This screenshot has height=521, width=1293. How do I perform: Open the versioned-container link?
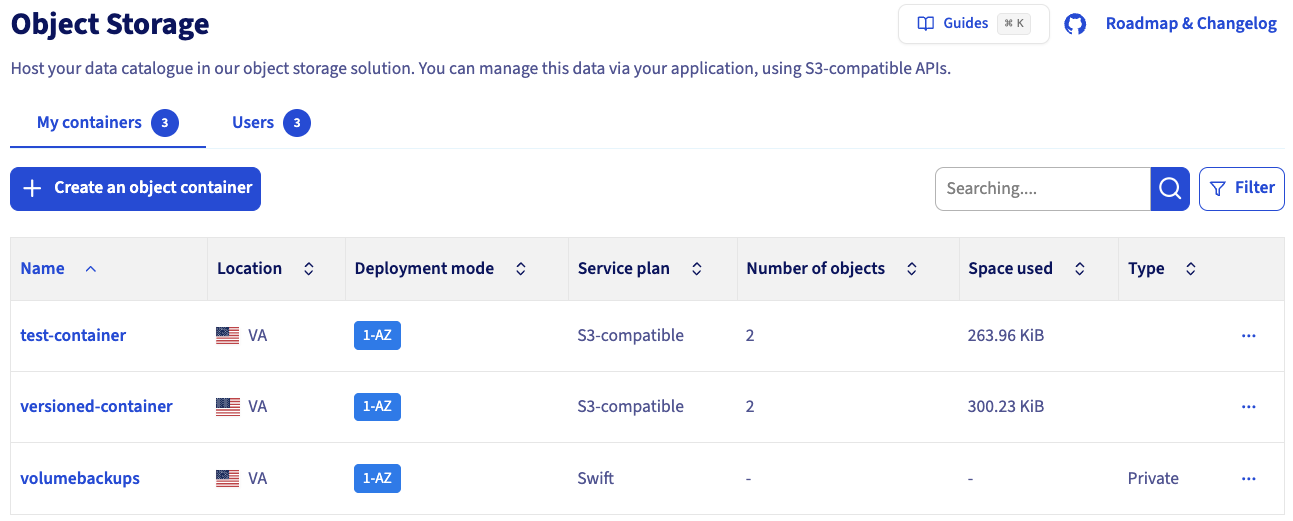[x=96, y=407]
